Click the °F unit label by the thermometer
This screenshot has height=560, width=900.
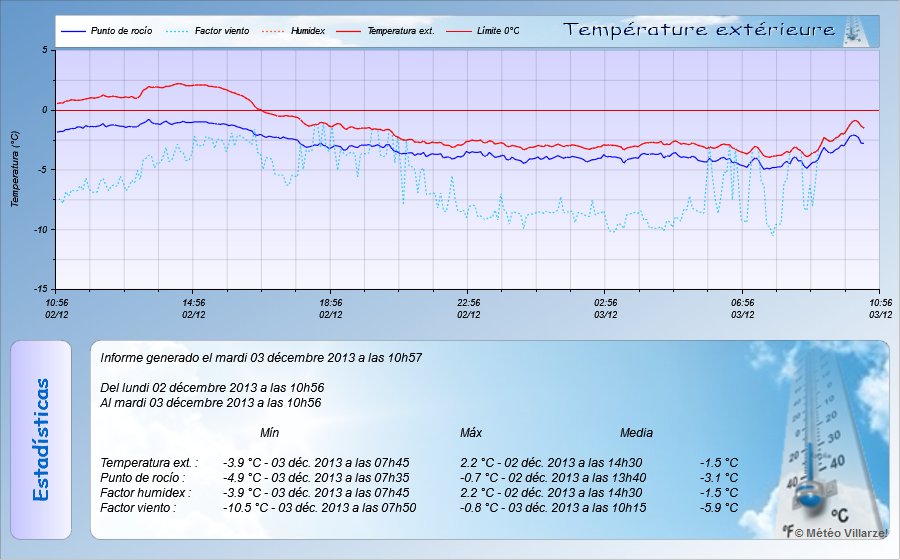(788, 531)
